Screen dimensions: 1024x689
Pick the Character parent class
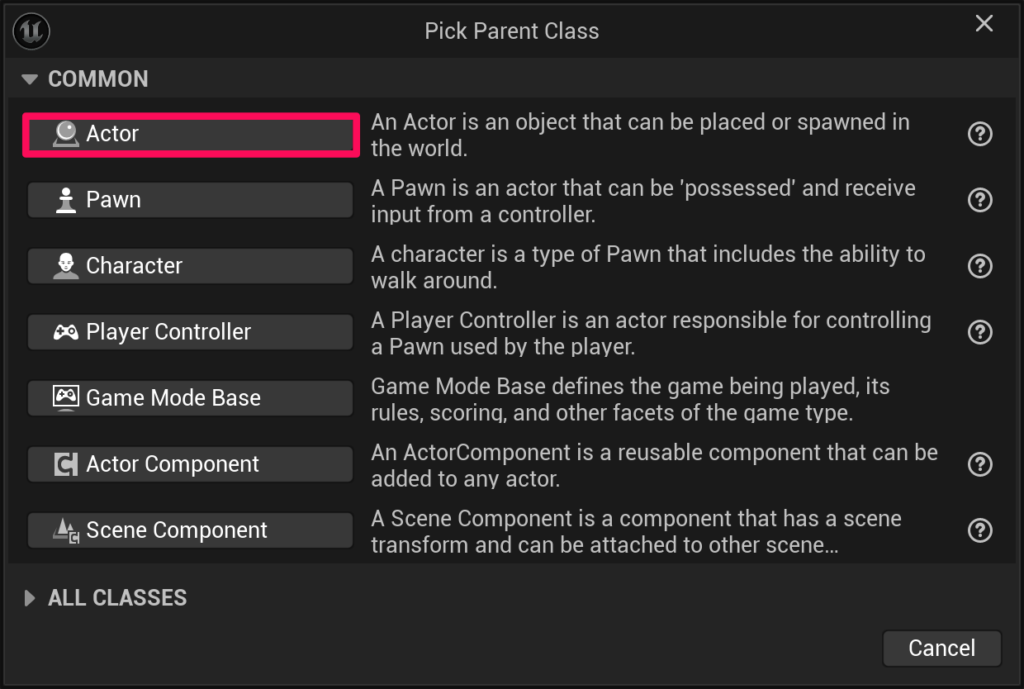click(x=190, y=266)
